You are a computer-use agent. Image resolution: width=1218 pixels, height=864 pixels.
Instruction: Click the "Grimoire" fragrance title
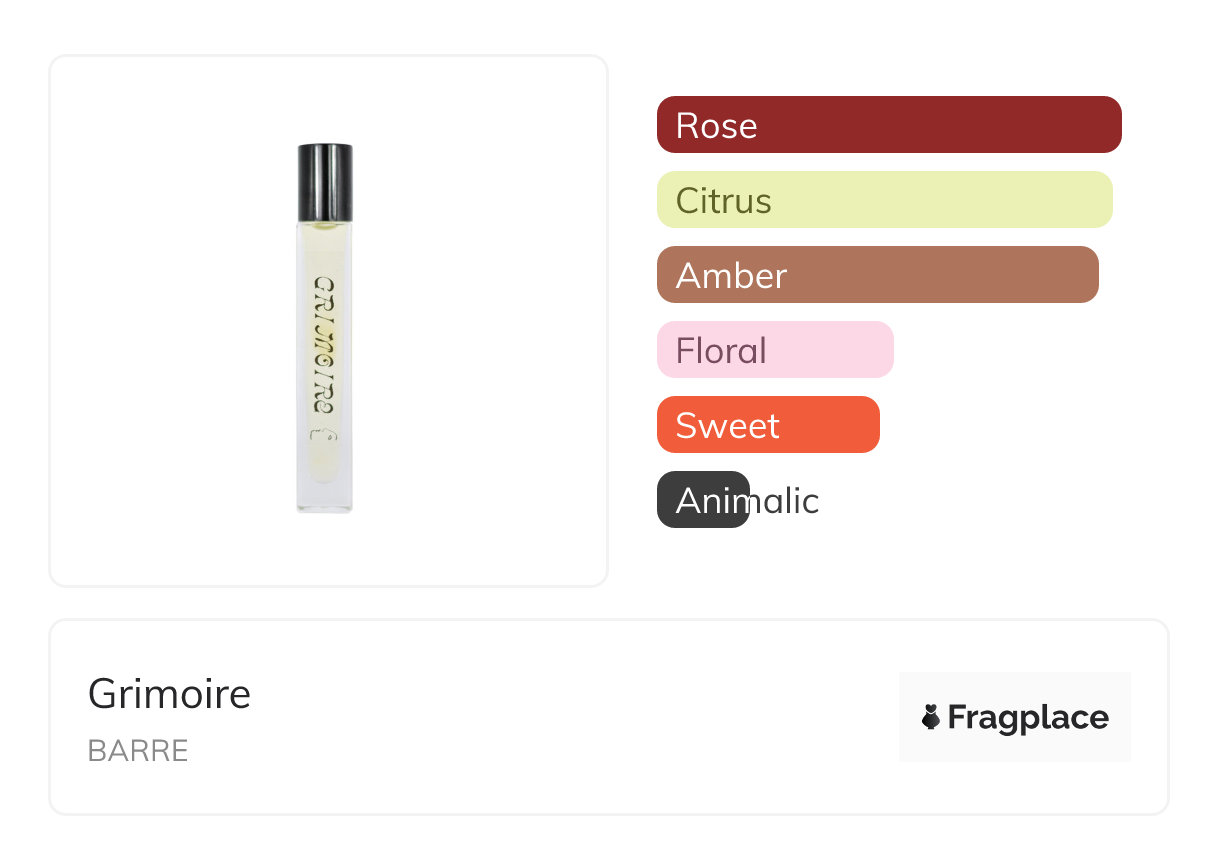pos(169,693)
